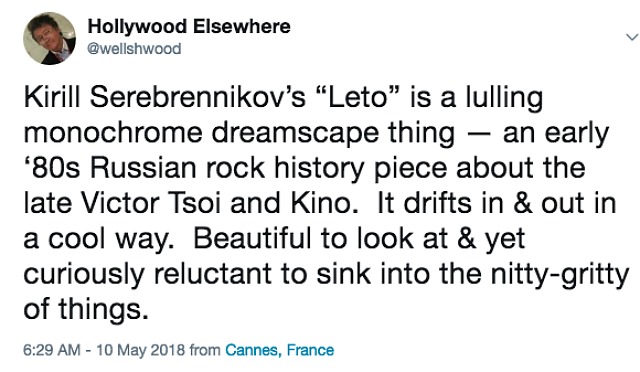The height and width of the screenshot is (372, 640).
Task: Click the quoted title "Leto"
Action: click(359, 98)
